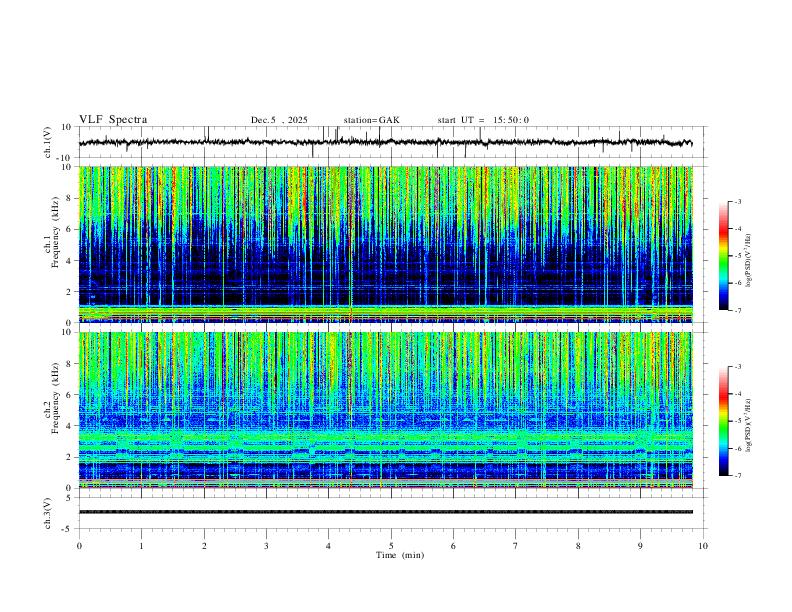This screenshot has width=792, height=612.
Task: Click the "-7" tick on ch.2 colorbar
Action: tap(737, 476)
